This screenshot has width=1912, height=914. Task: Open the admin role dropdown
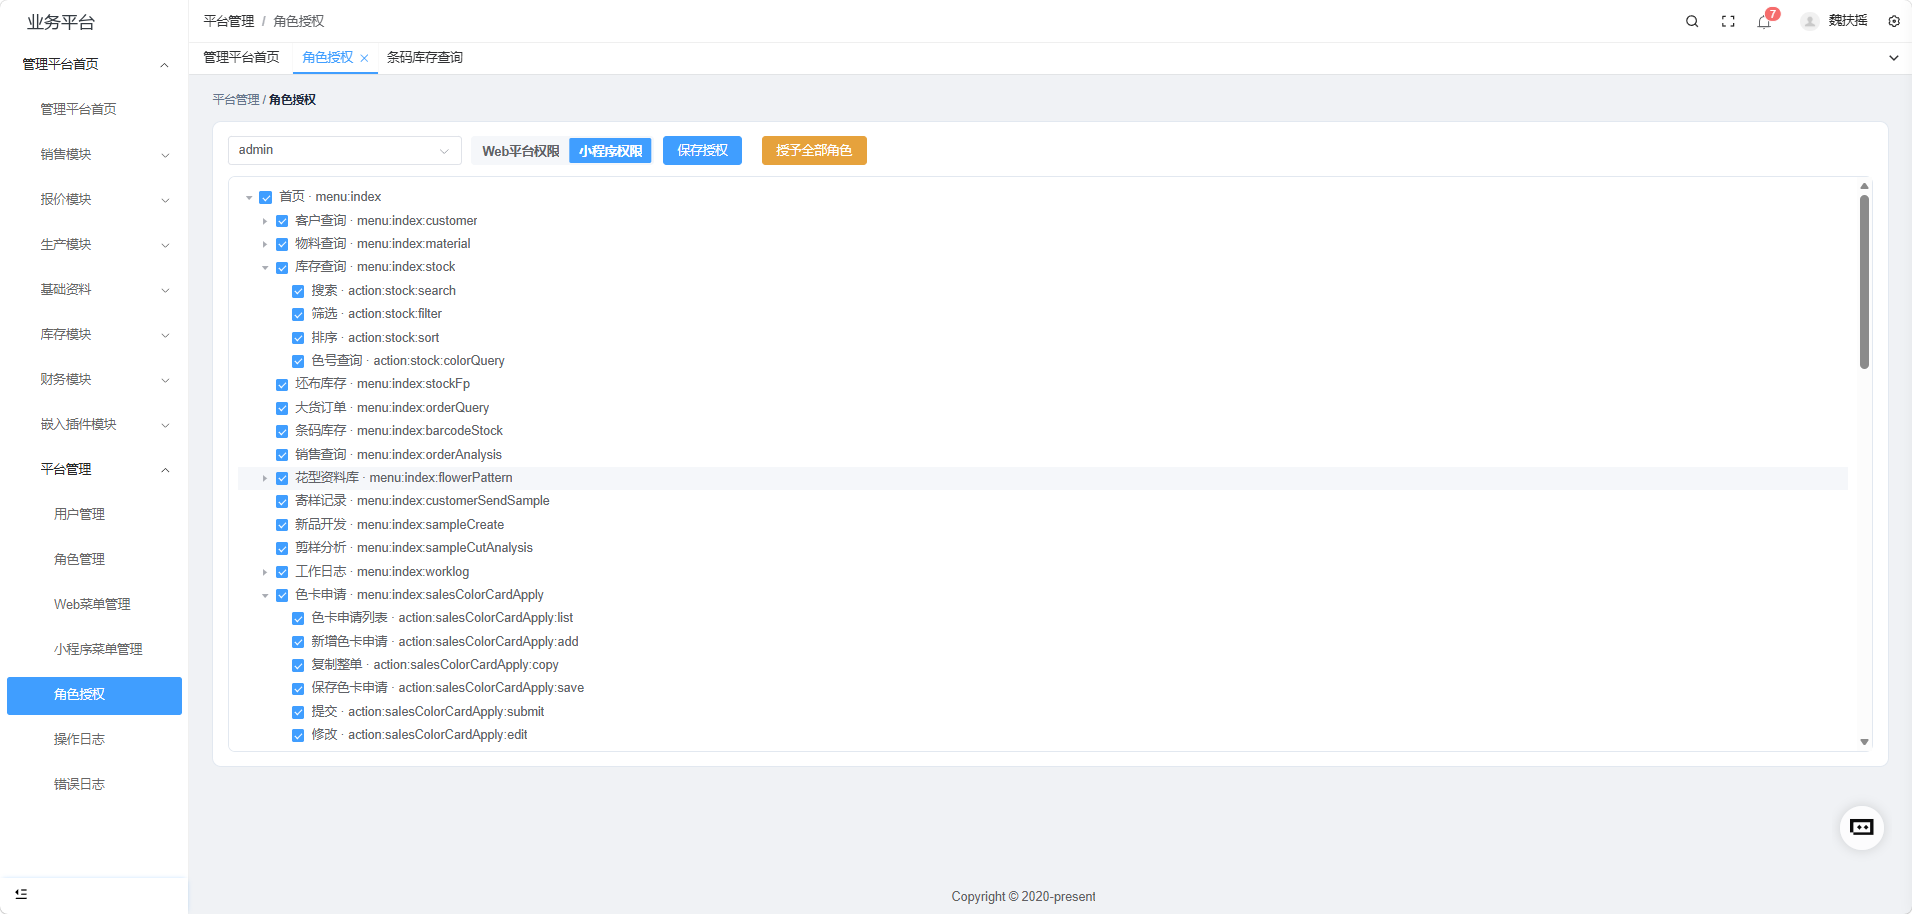tap(345, 150)
